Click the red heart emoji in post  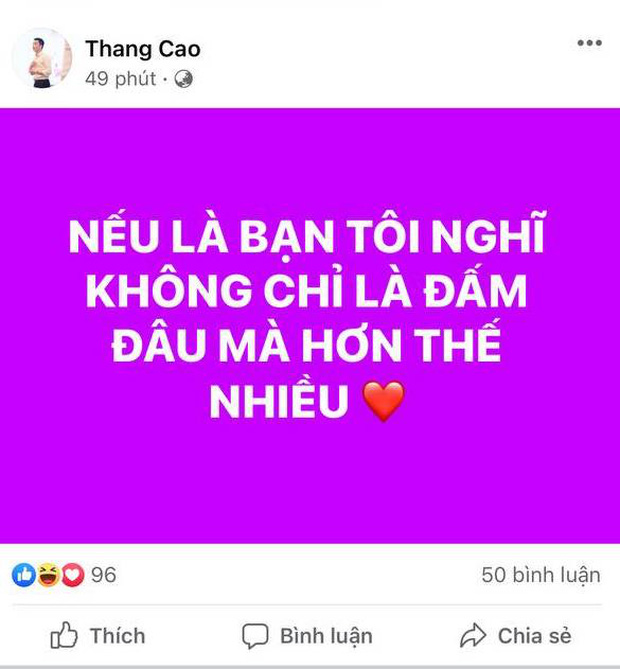[383, 401]
